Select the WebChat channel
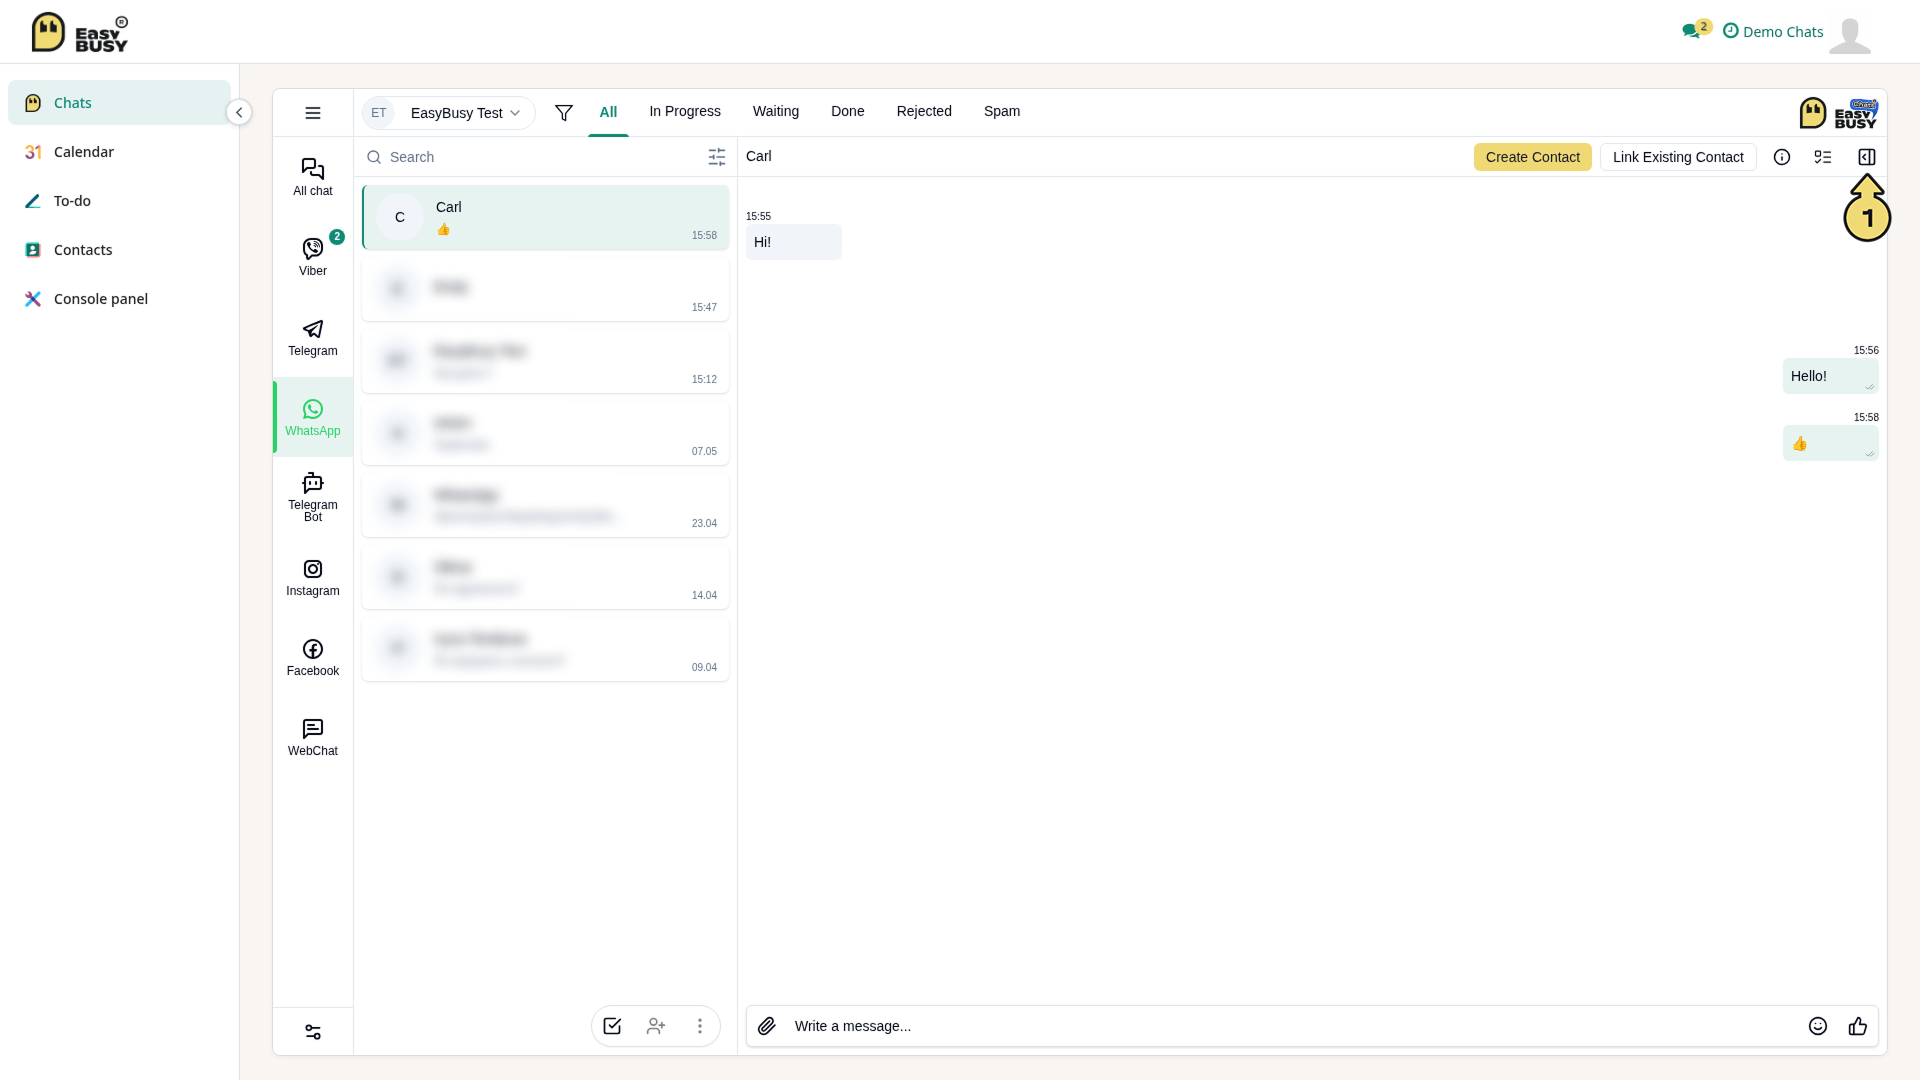This screenshot has height=1080, width=1920. point(313,737)
